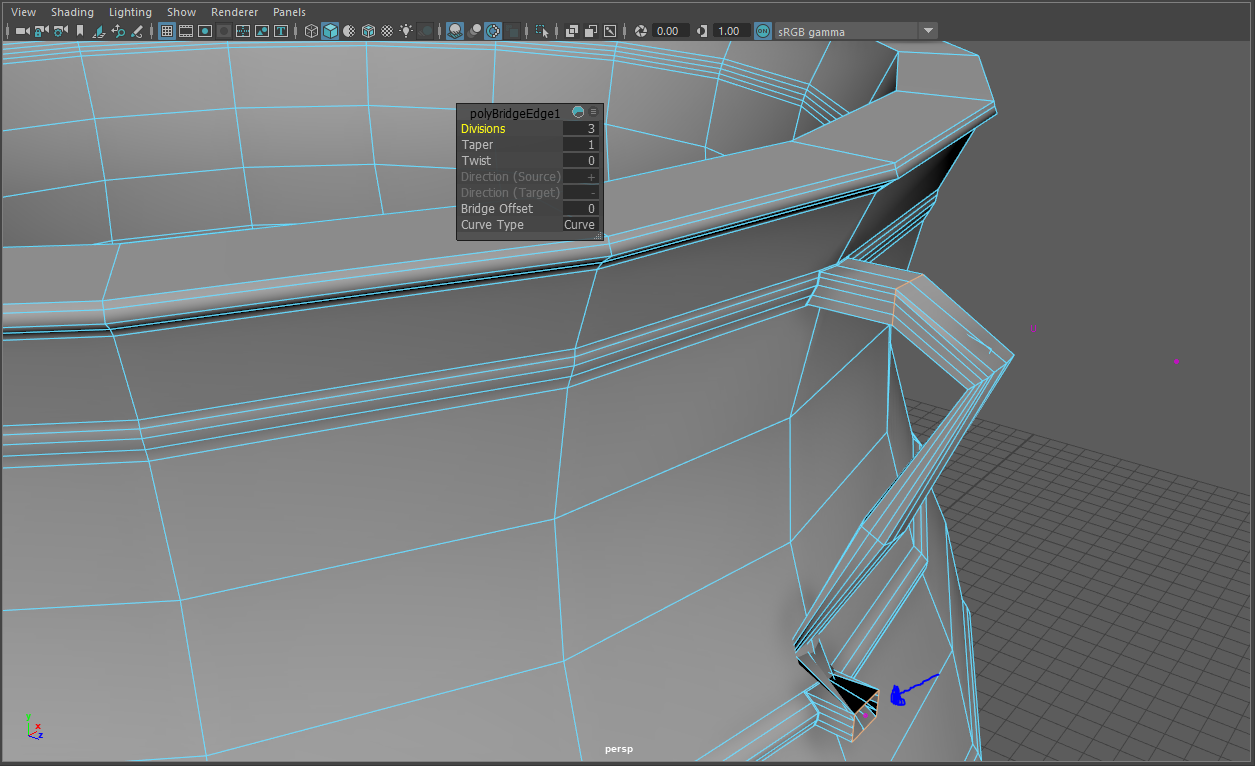This screenshot has height=766, width=1255.
Task: Select the smooth shaded display mode icon
Action: point(331,30)
